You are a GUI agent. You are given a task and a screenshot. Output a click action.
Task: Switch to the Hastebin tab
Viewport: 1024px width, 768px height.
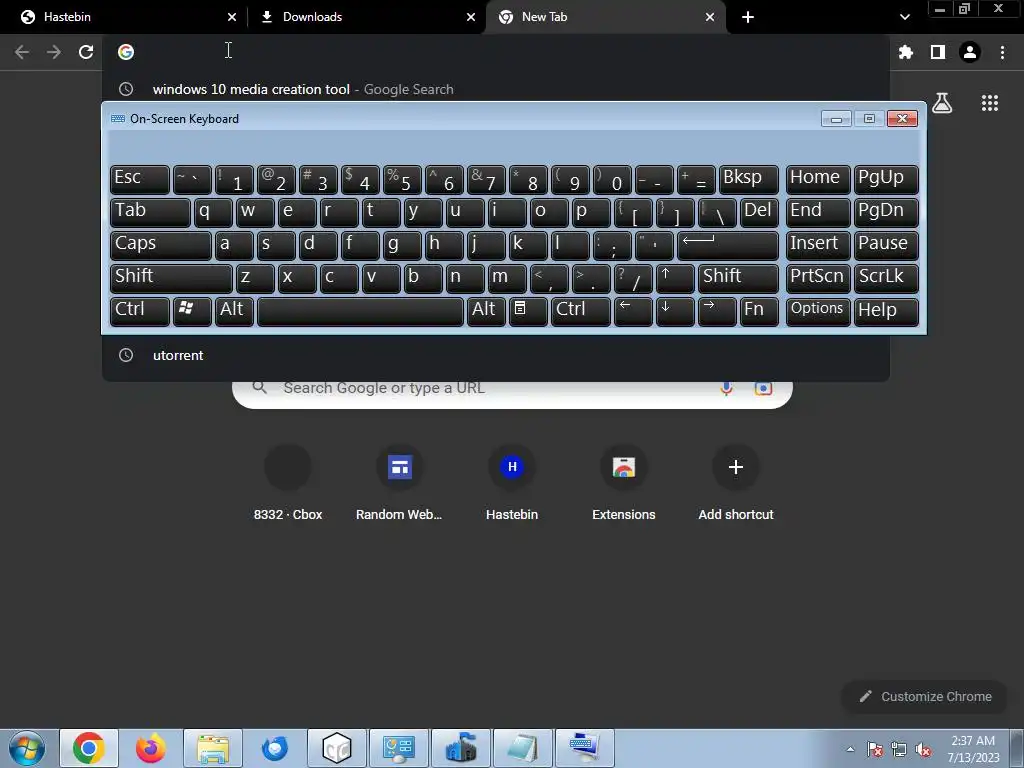(x=122, y=17)
